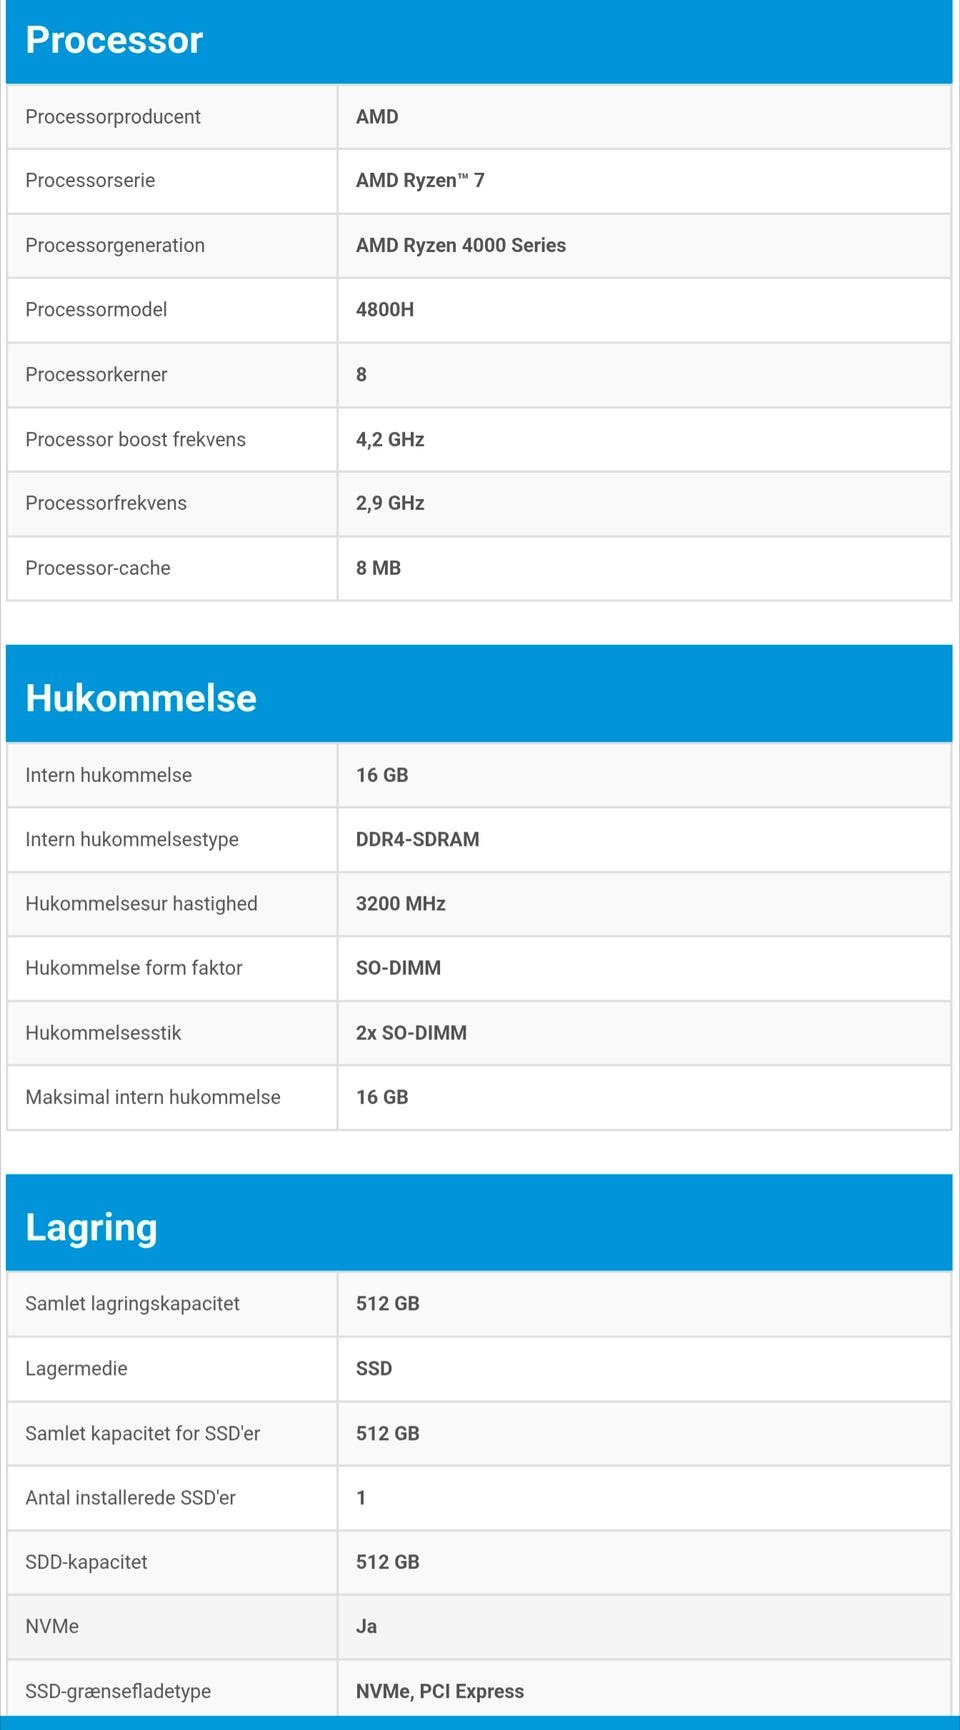Click the AMD Ryzen™ 7 value

click(x=420, y=181)
